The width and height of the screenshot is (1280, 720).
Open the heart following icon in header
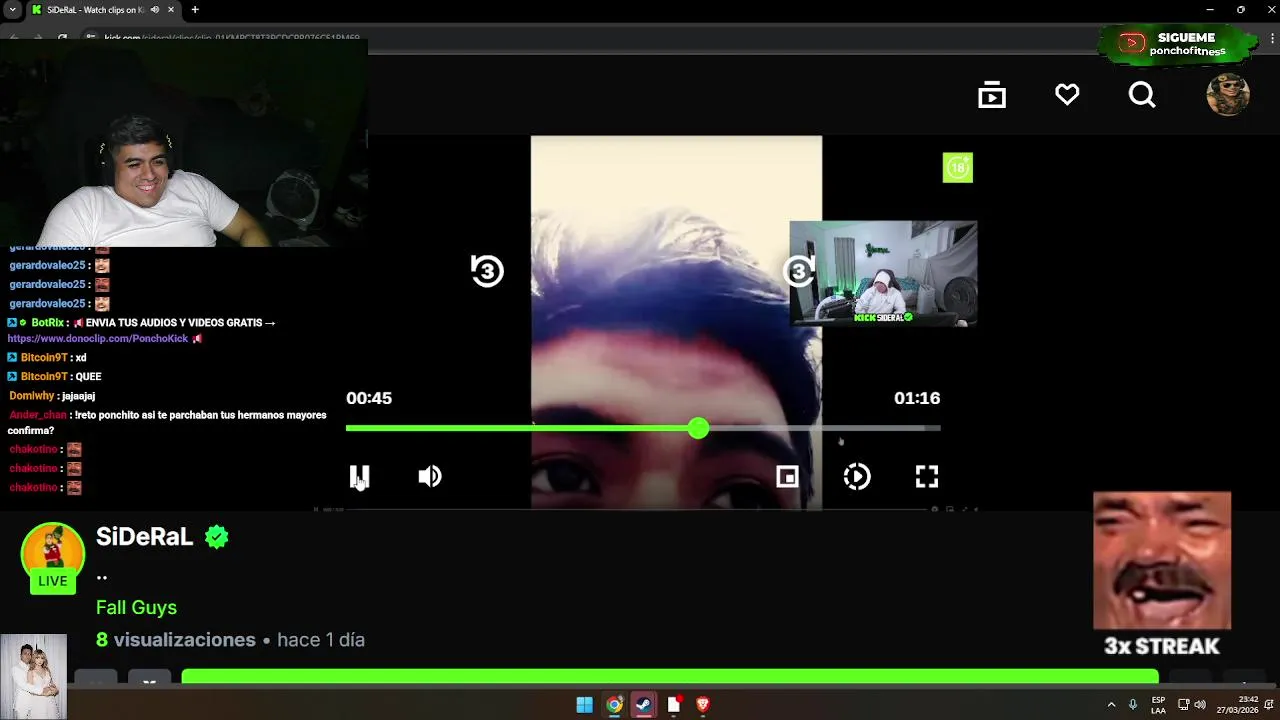coord(1067,95)
